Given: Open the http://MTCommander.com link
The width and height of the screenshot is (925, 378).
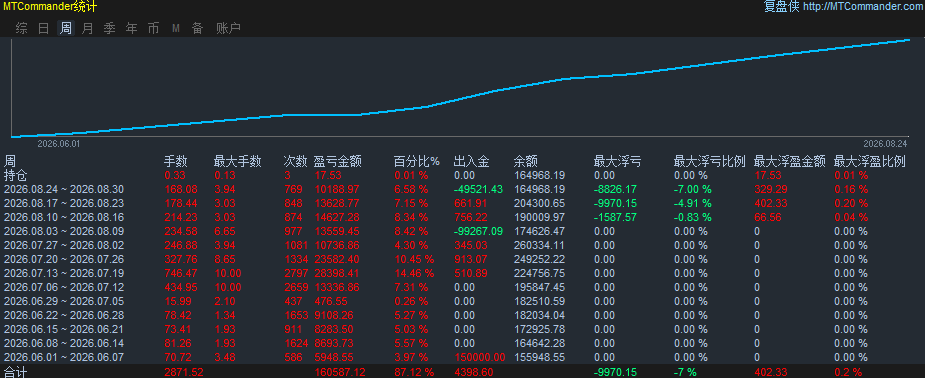Looking at the screenshot, I should pyautogui.click(x=864, y=7).
